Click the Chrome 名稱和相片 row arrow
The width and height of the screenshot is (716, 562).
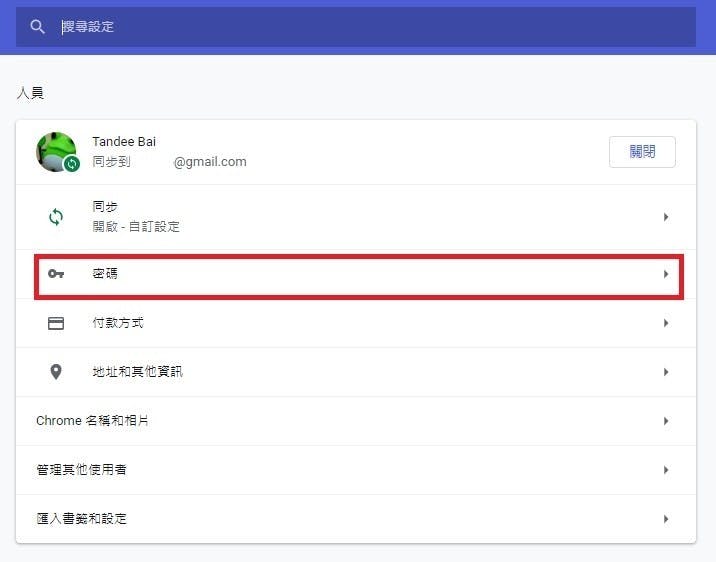pyautogui.click(x=666, y=421)
